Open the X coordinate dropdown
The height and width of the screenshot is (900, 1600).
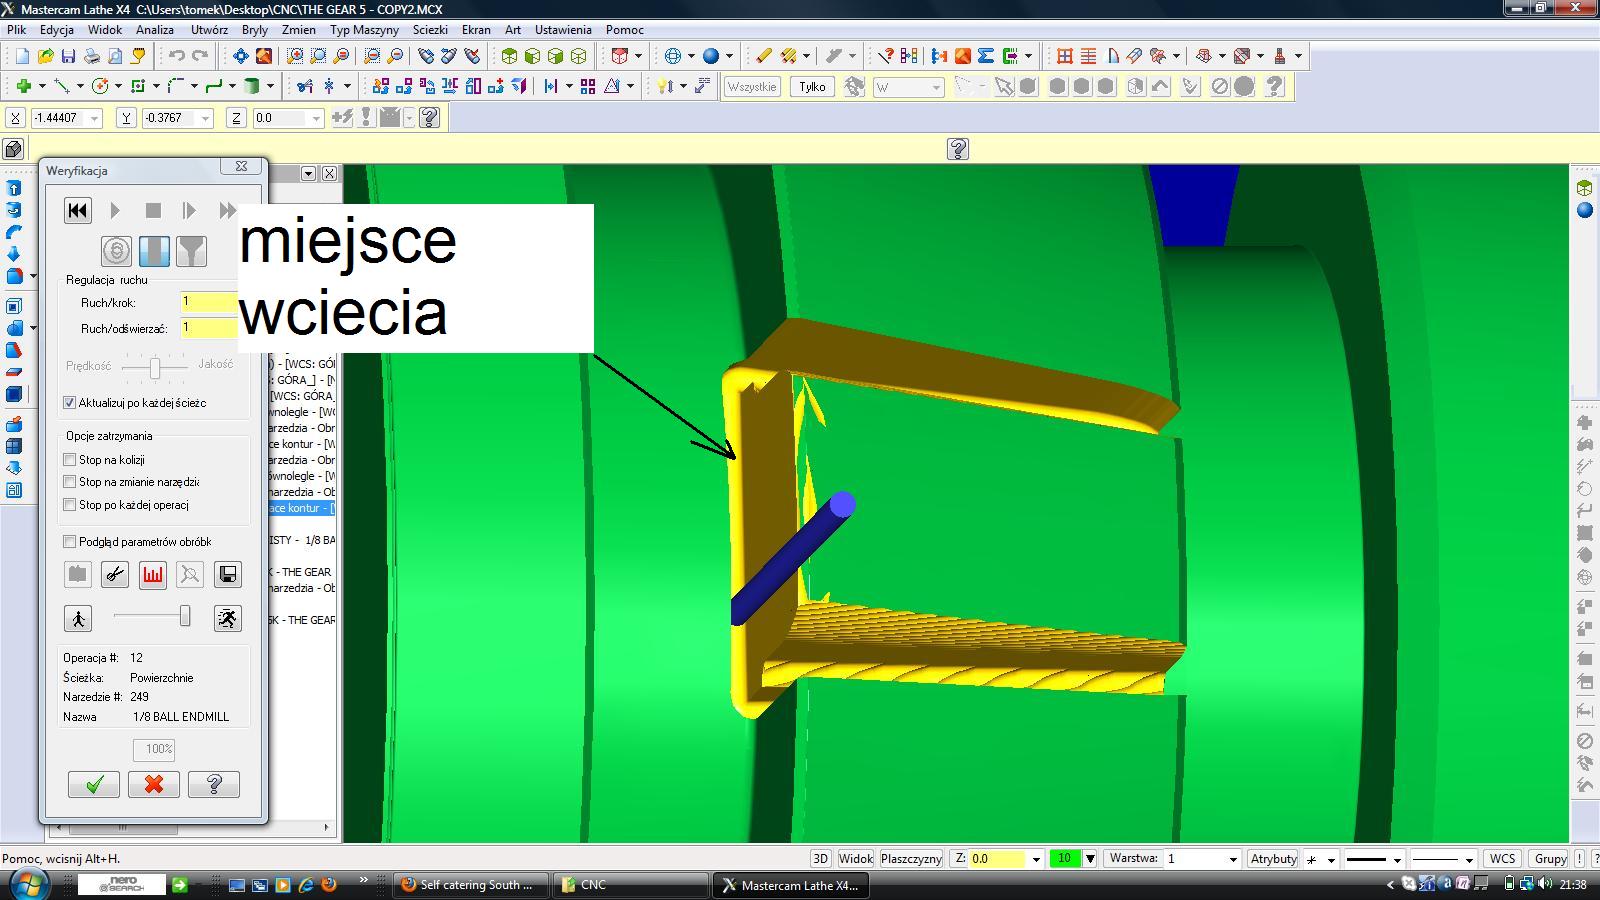[x=95, y=118]
